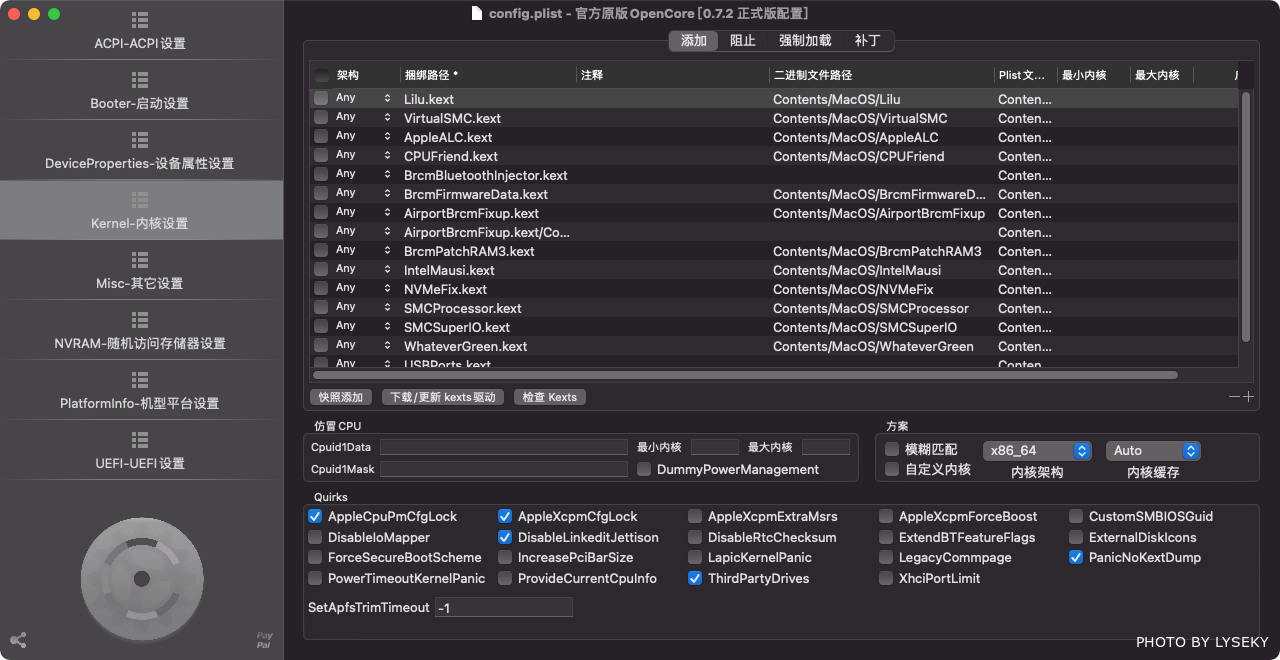
Task: Open the Misc settings section
Action: coord(140,271)
